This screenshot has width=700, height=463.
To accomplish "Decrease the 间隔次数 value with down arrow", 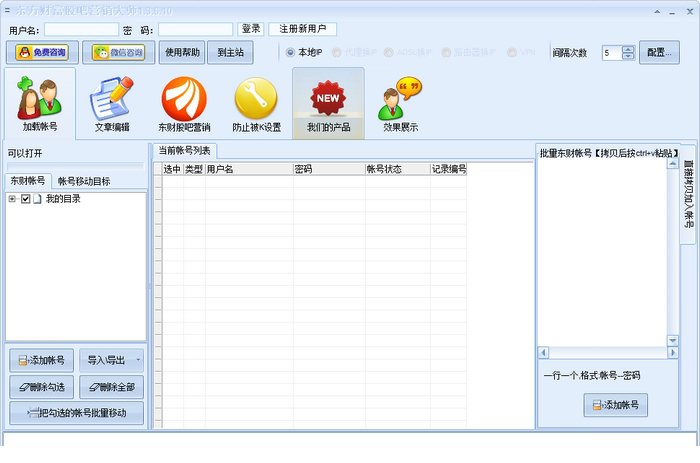I will click(628, 56).
